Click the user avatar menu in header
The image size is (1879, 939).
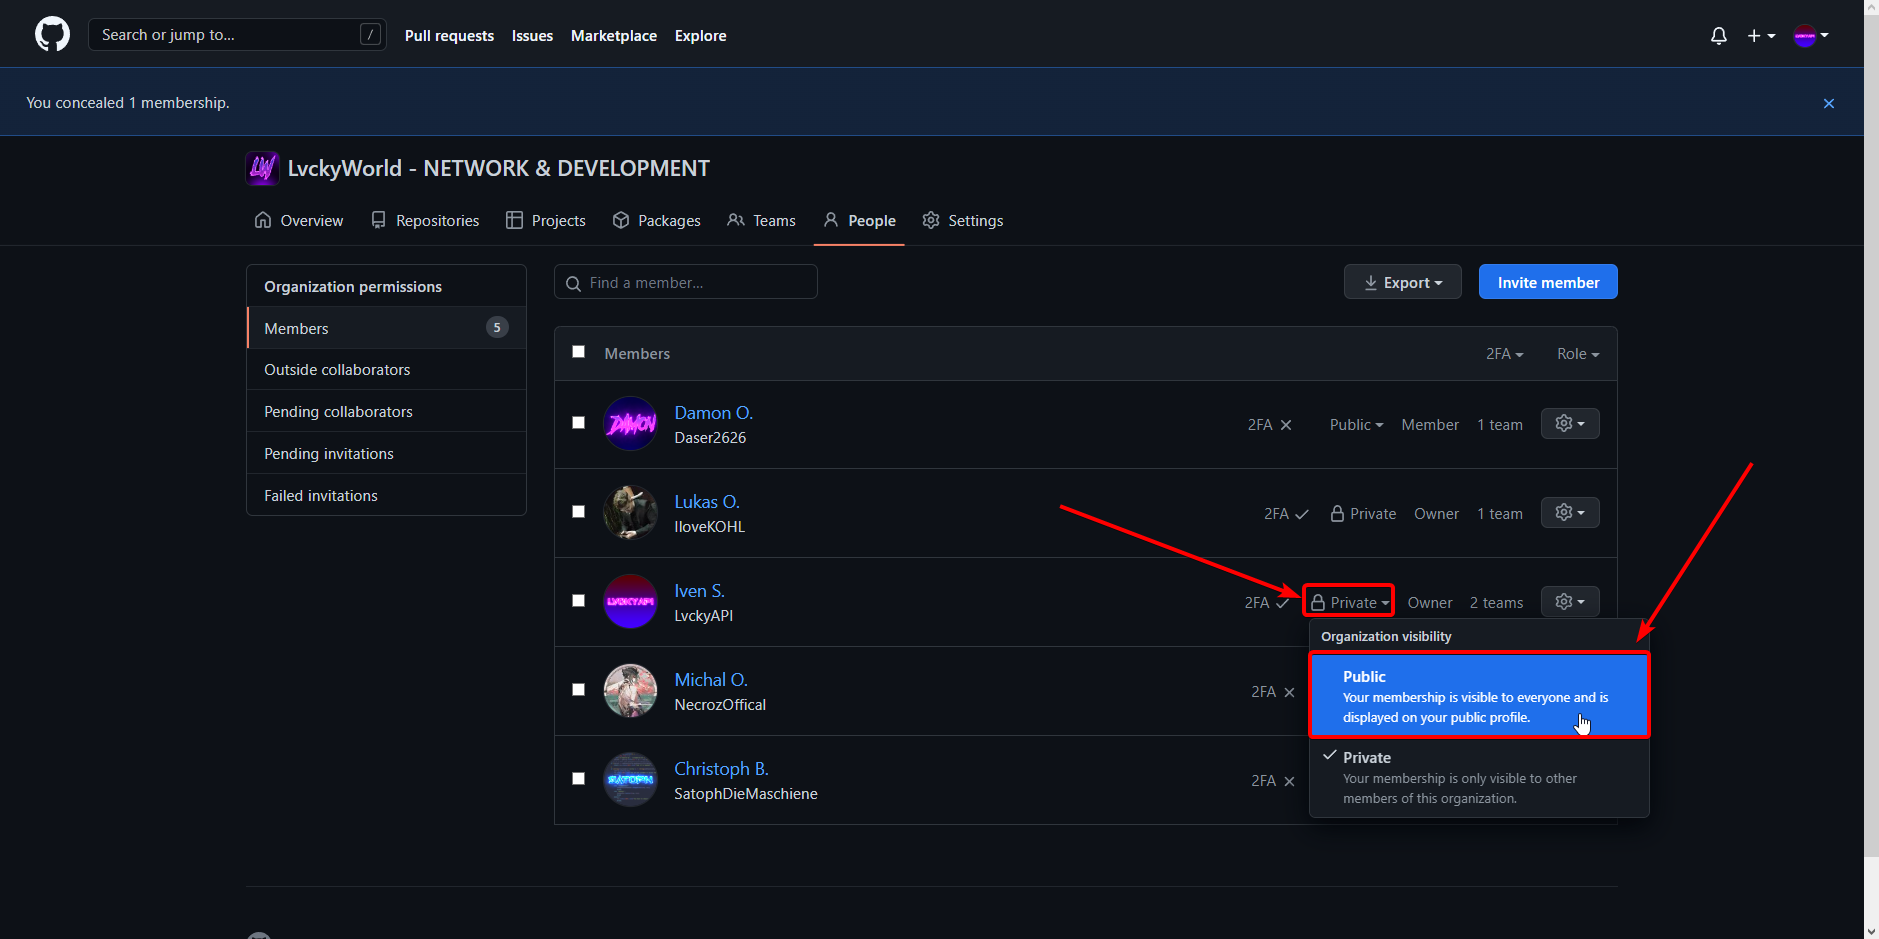[1810, 36]
